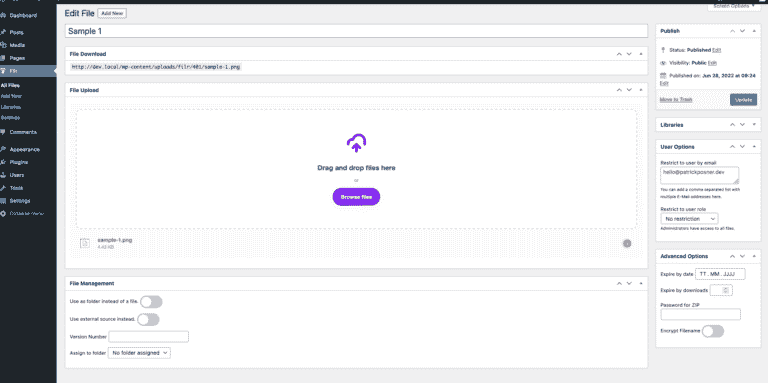Screen dimensions: 768x383
Task: Collapse the User Options panel
Action: coord(754,147)
